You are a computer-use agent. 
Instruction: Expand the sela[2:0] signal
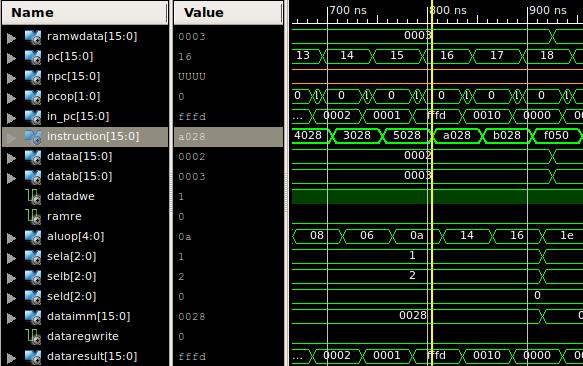click(x=12, y=258)
